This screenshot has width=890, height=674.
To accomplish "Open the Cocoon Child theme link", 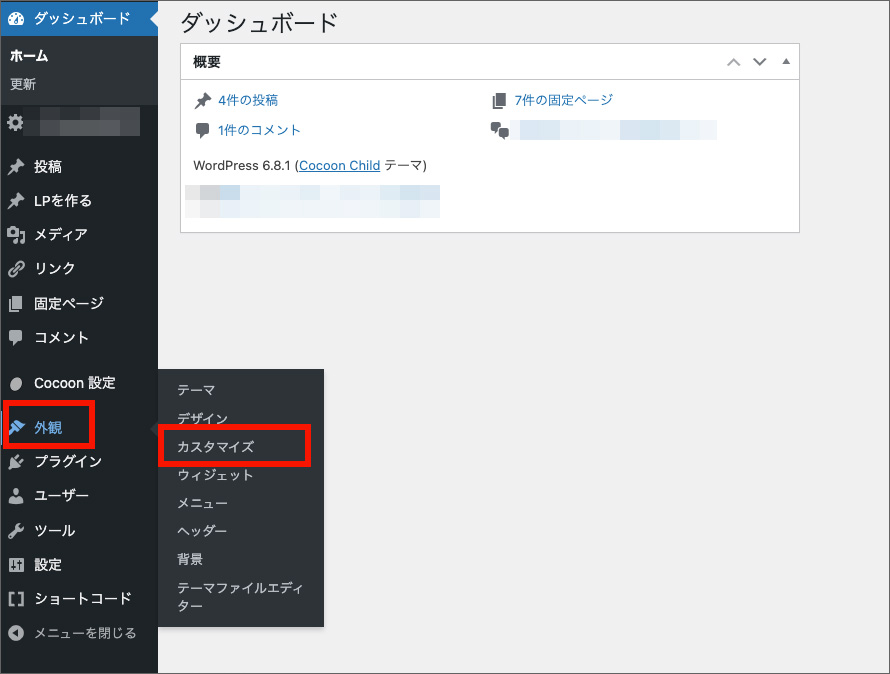I will click(x=339, y=165).
